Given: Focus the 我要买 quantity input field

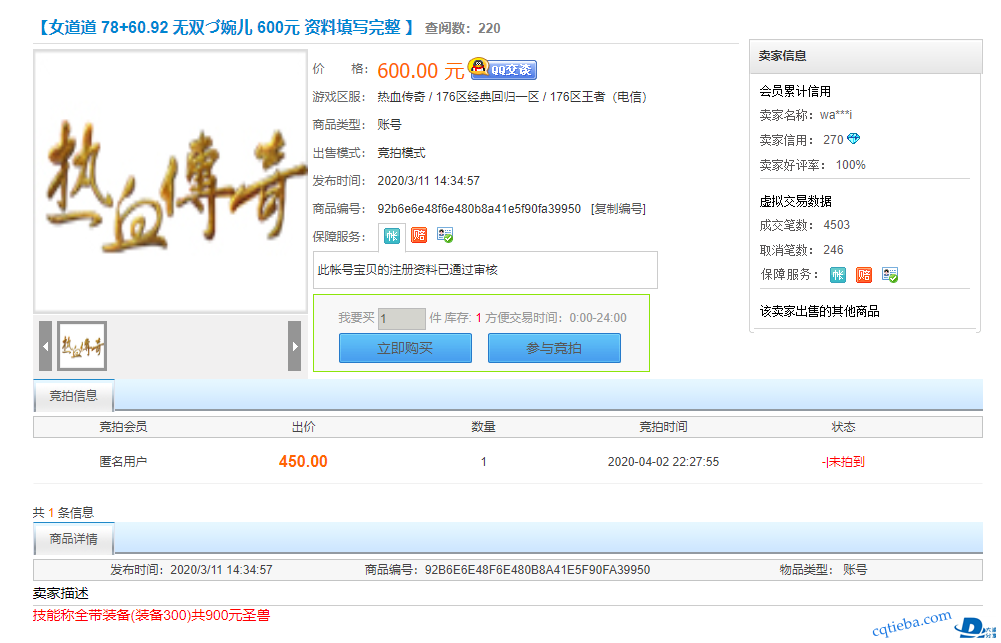Looking at the screenshot, I should tap(402, 318).
